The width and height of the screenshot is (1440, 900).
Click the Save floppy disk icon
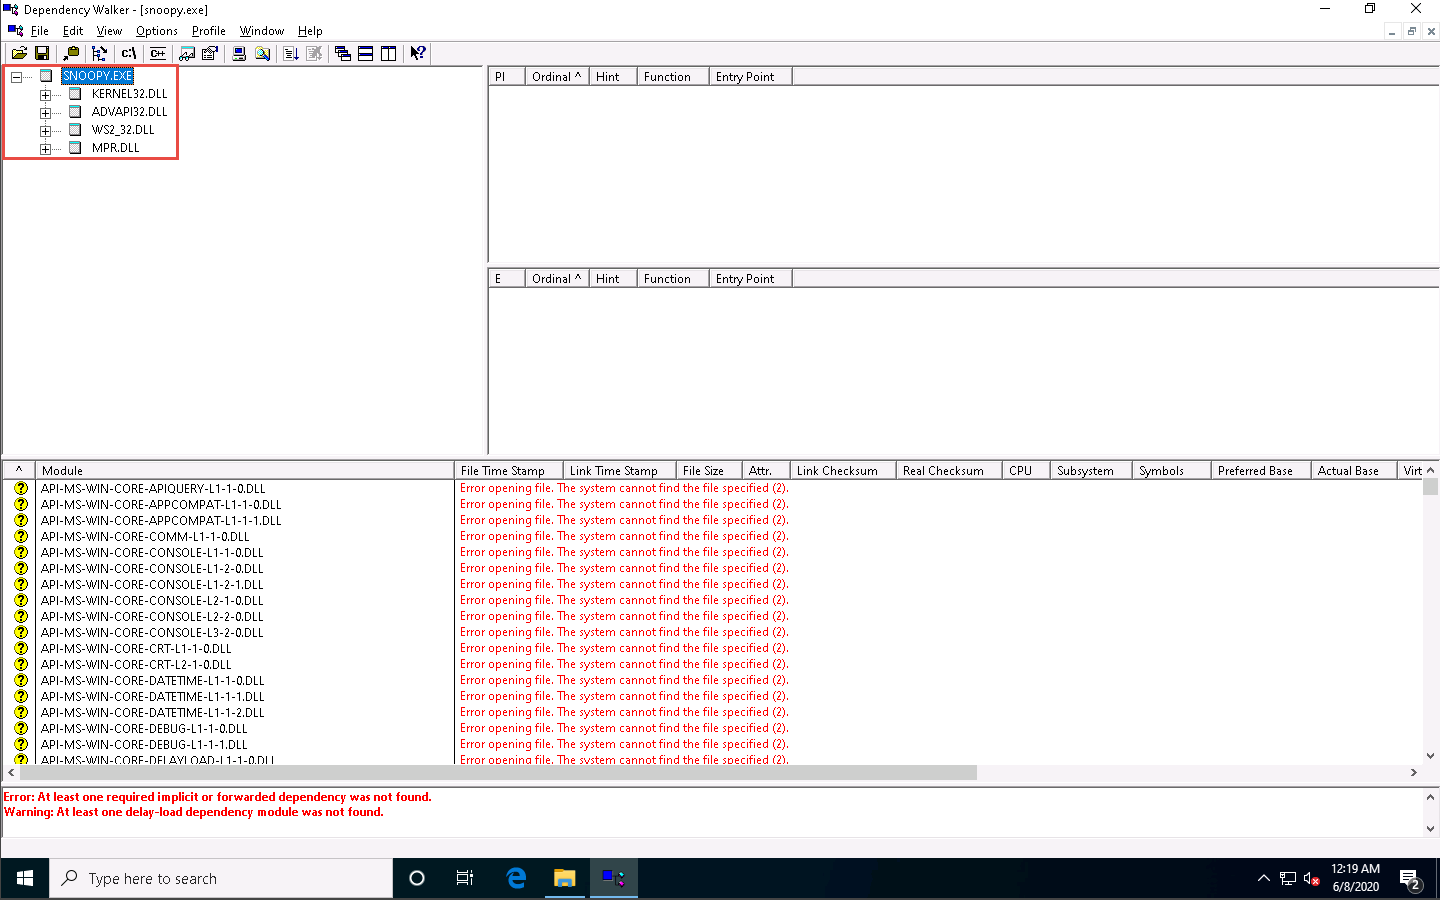(42, 54)
